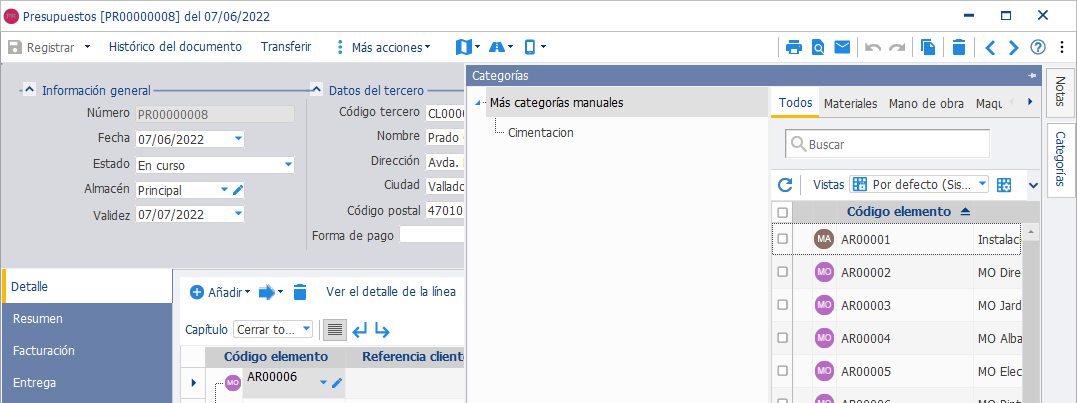Viewport: 1077px width, 403px height.
Task: Collapse the Datos del tercero section
Action: point(316,89)
